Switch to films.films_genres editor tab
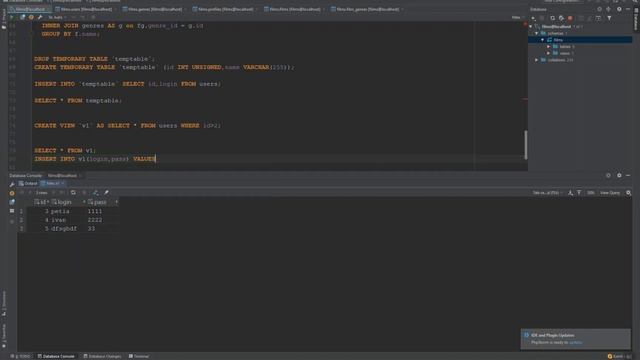 (x=367, y=9)
